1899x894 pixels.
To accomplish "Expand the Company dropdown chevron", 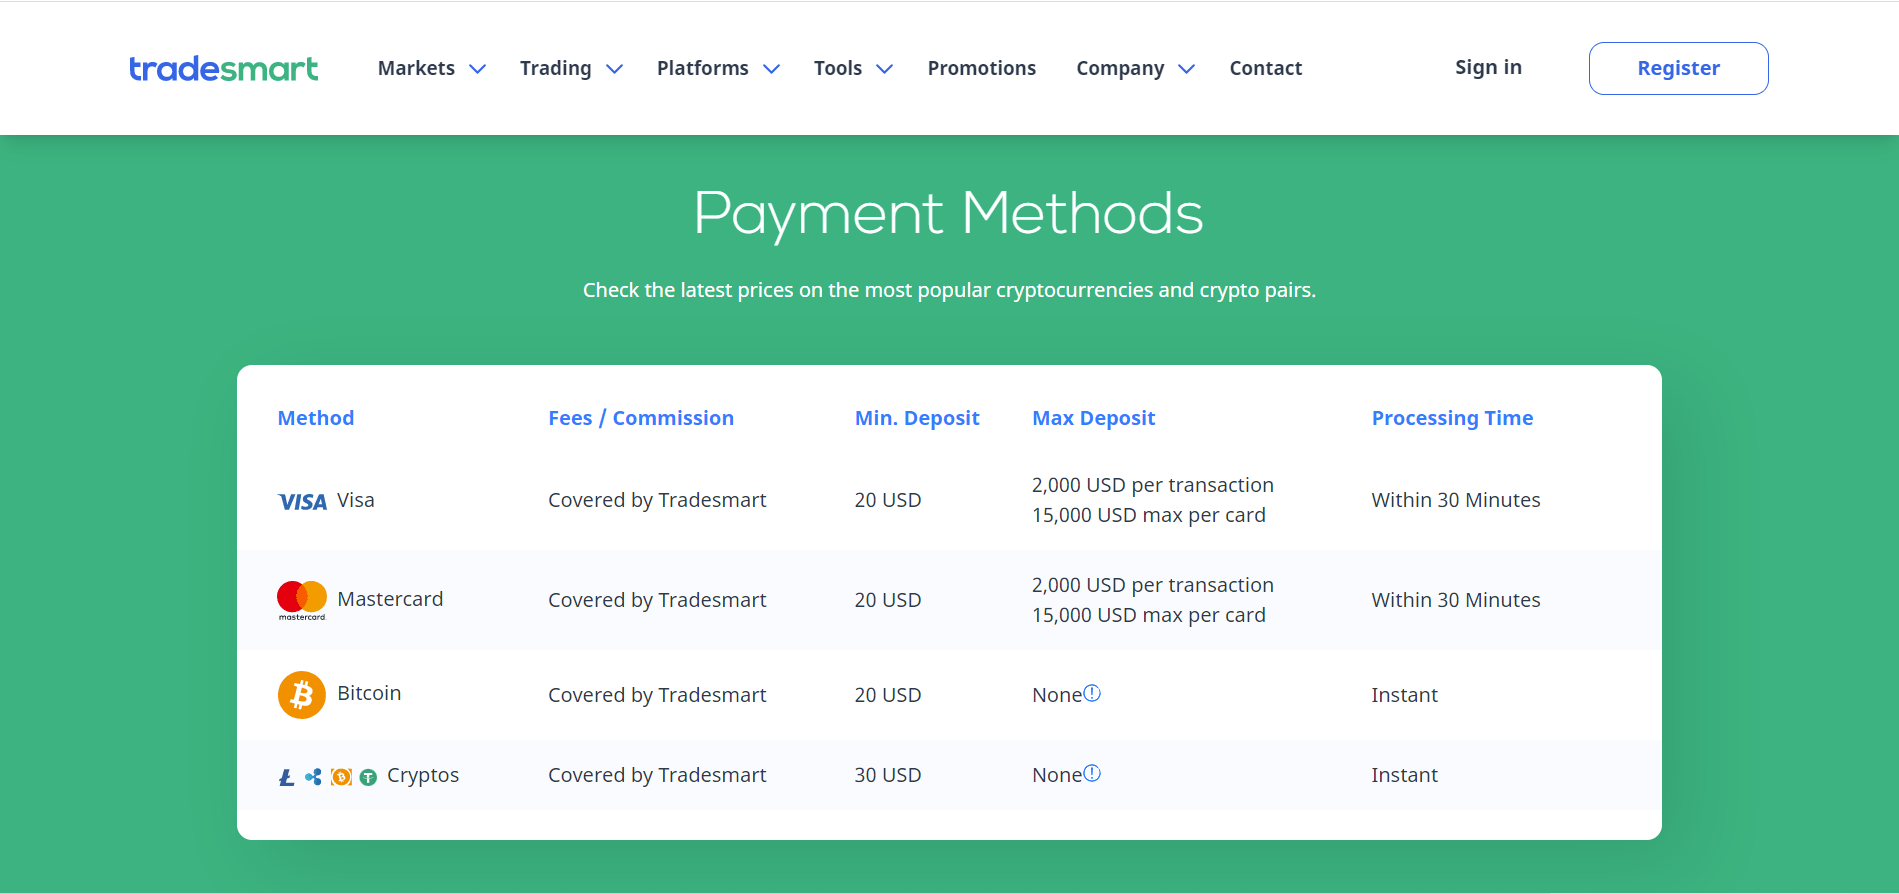I will point(1187,69).
